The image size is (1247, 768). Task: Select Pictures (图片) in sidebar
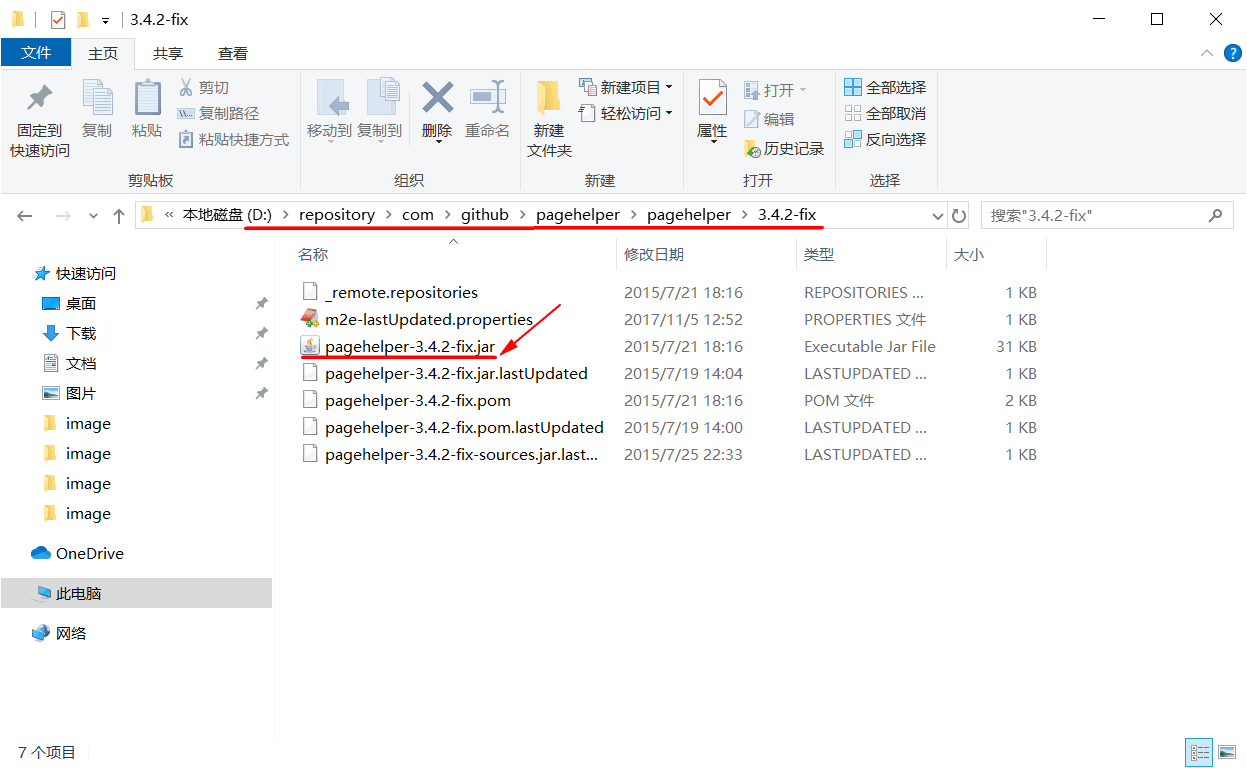click(x=69, y=393)
